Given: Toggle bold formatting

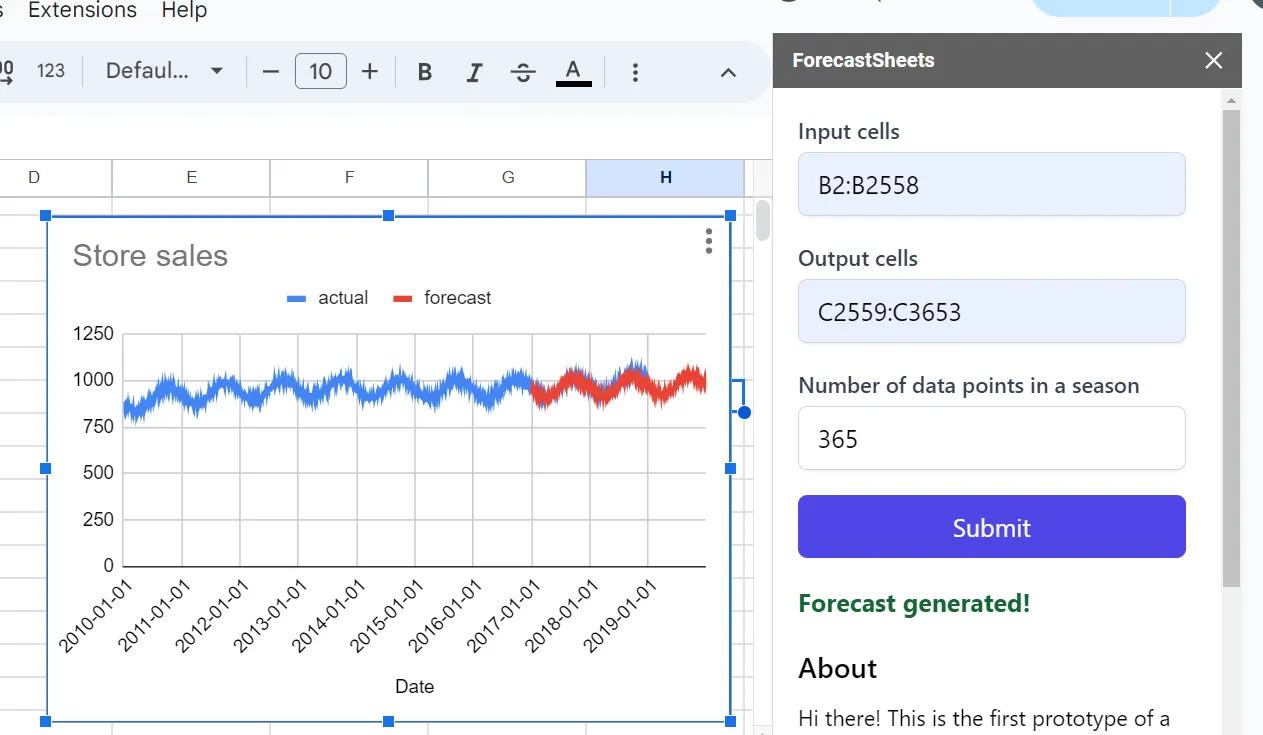Looking at the screenshot, I should tap(424, 71).
